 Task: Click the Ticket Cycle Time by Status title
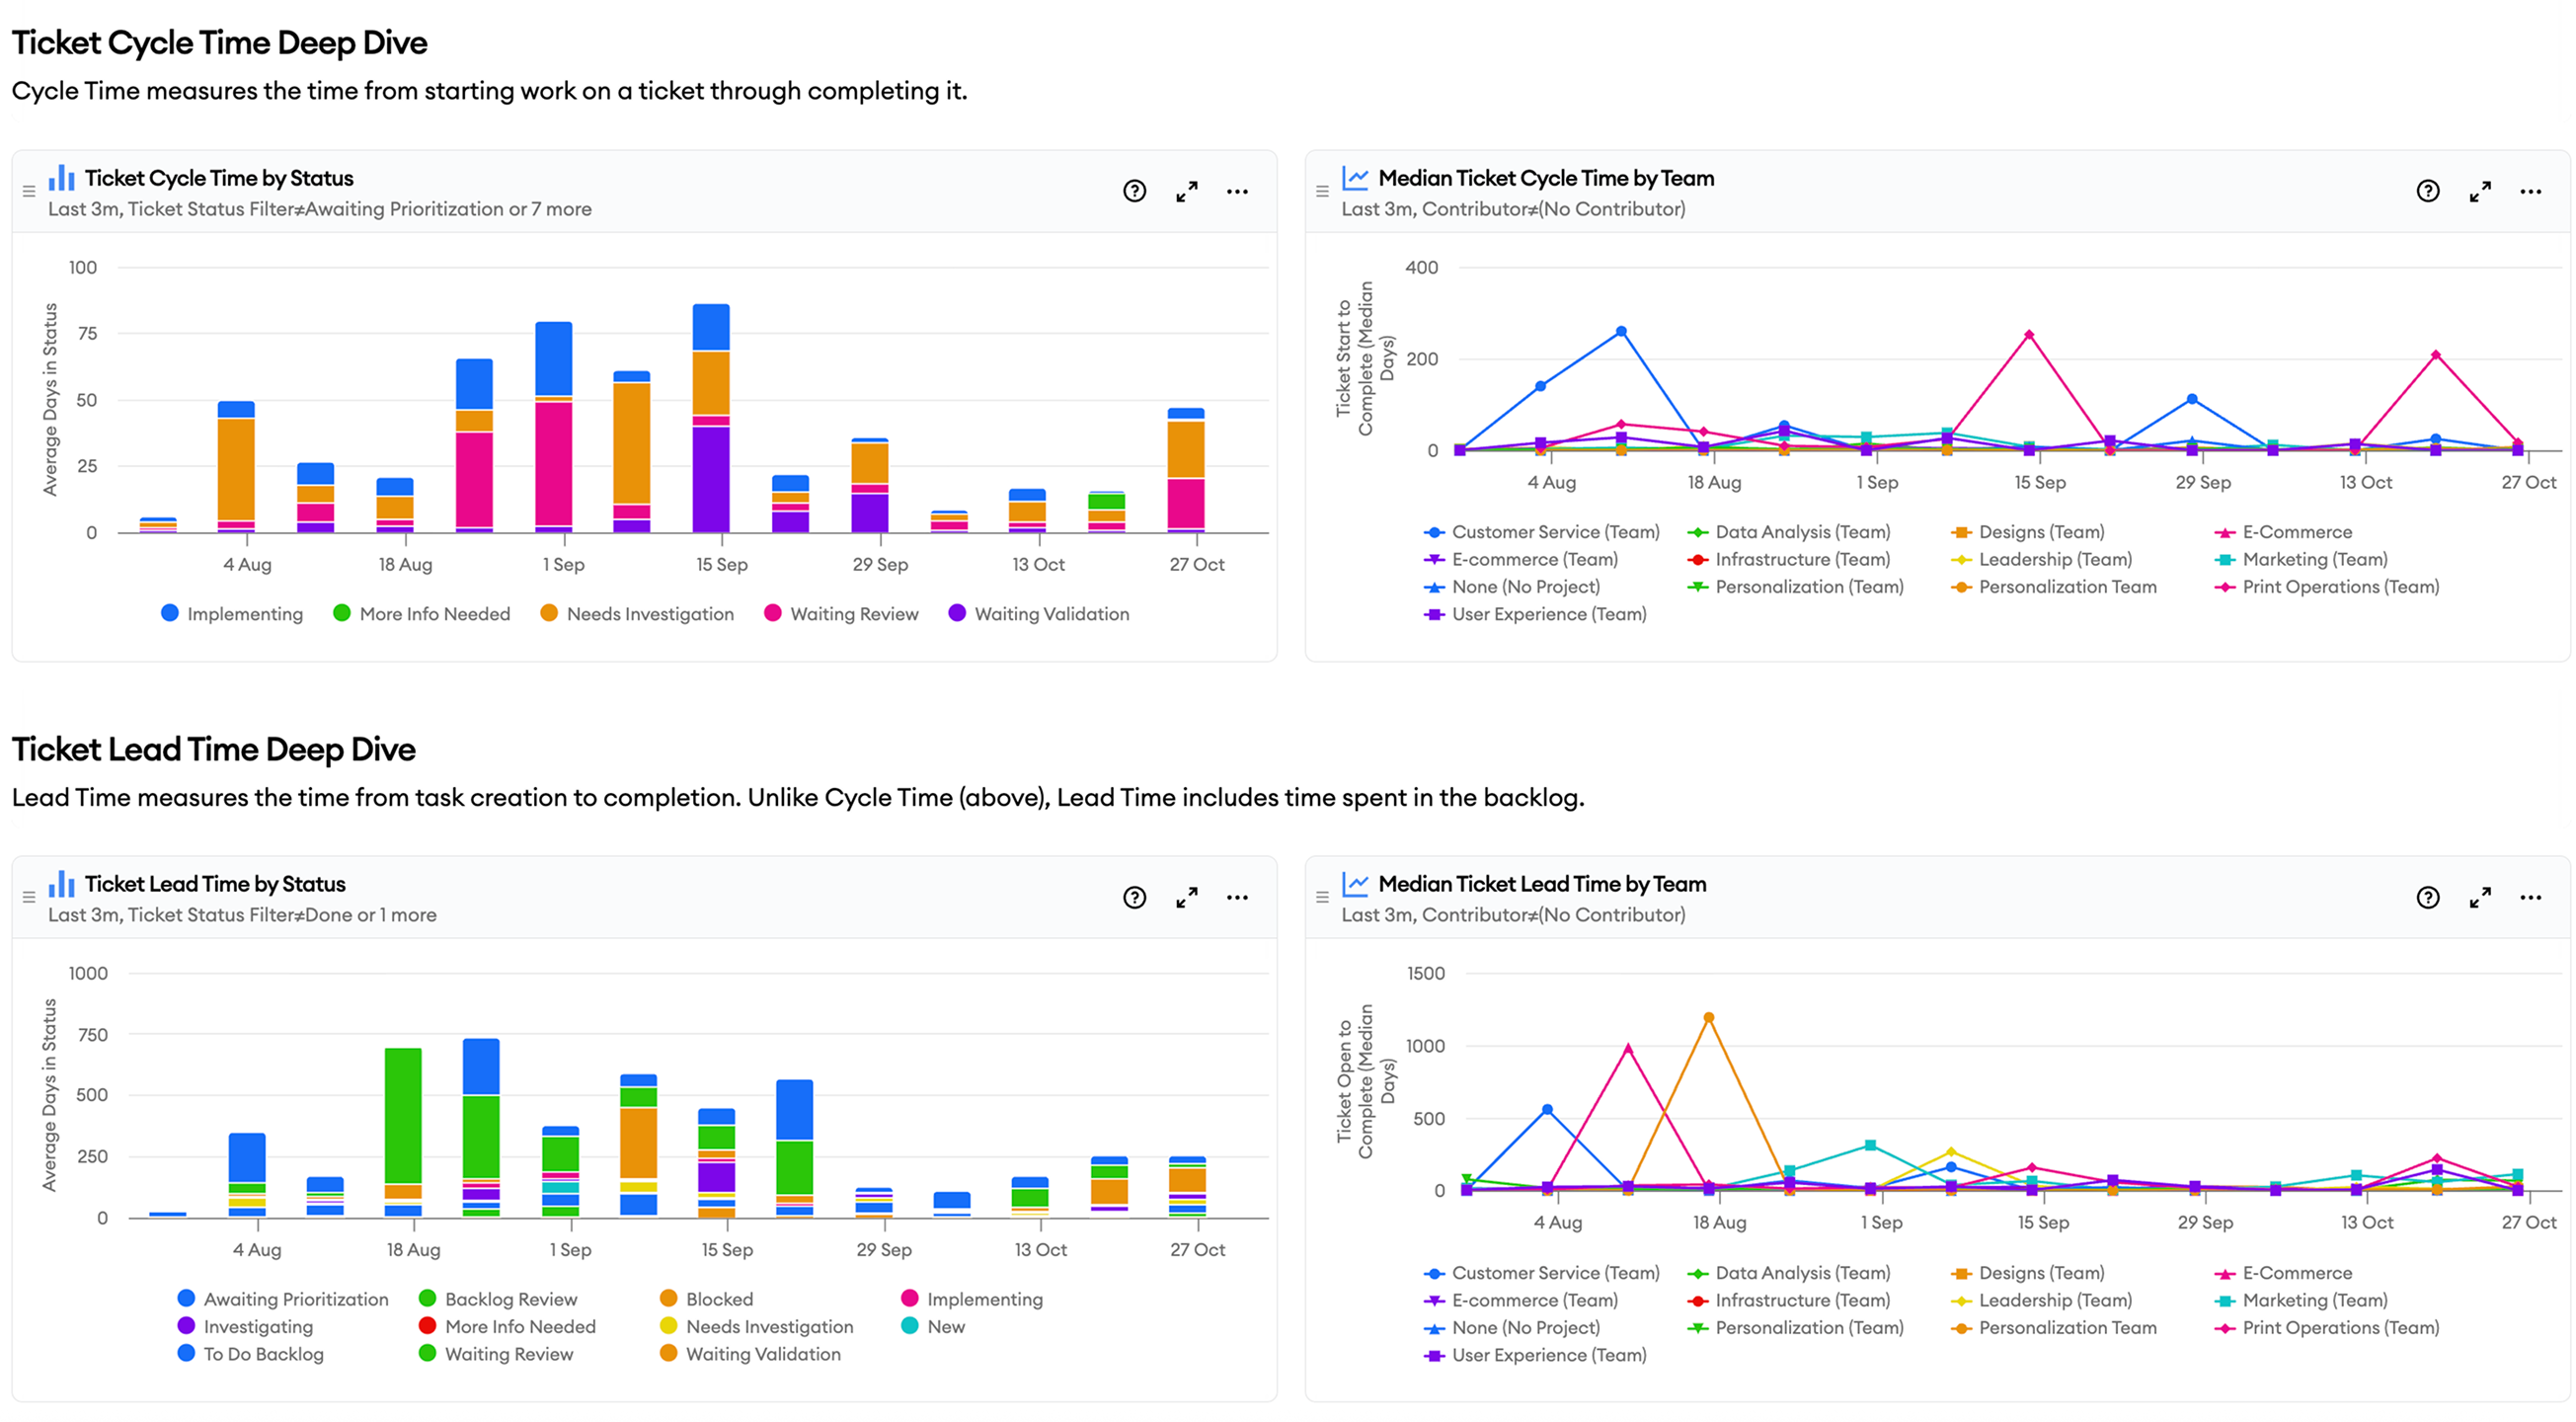point(219,178)
